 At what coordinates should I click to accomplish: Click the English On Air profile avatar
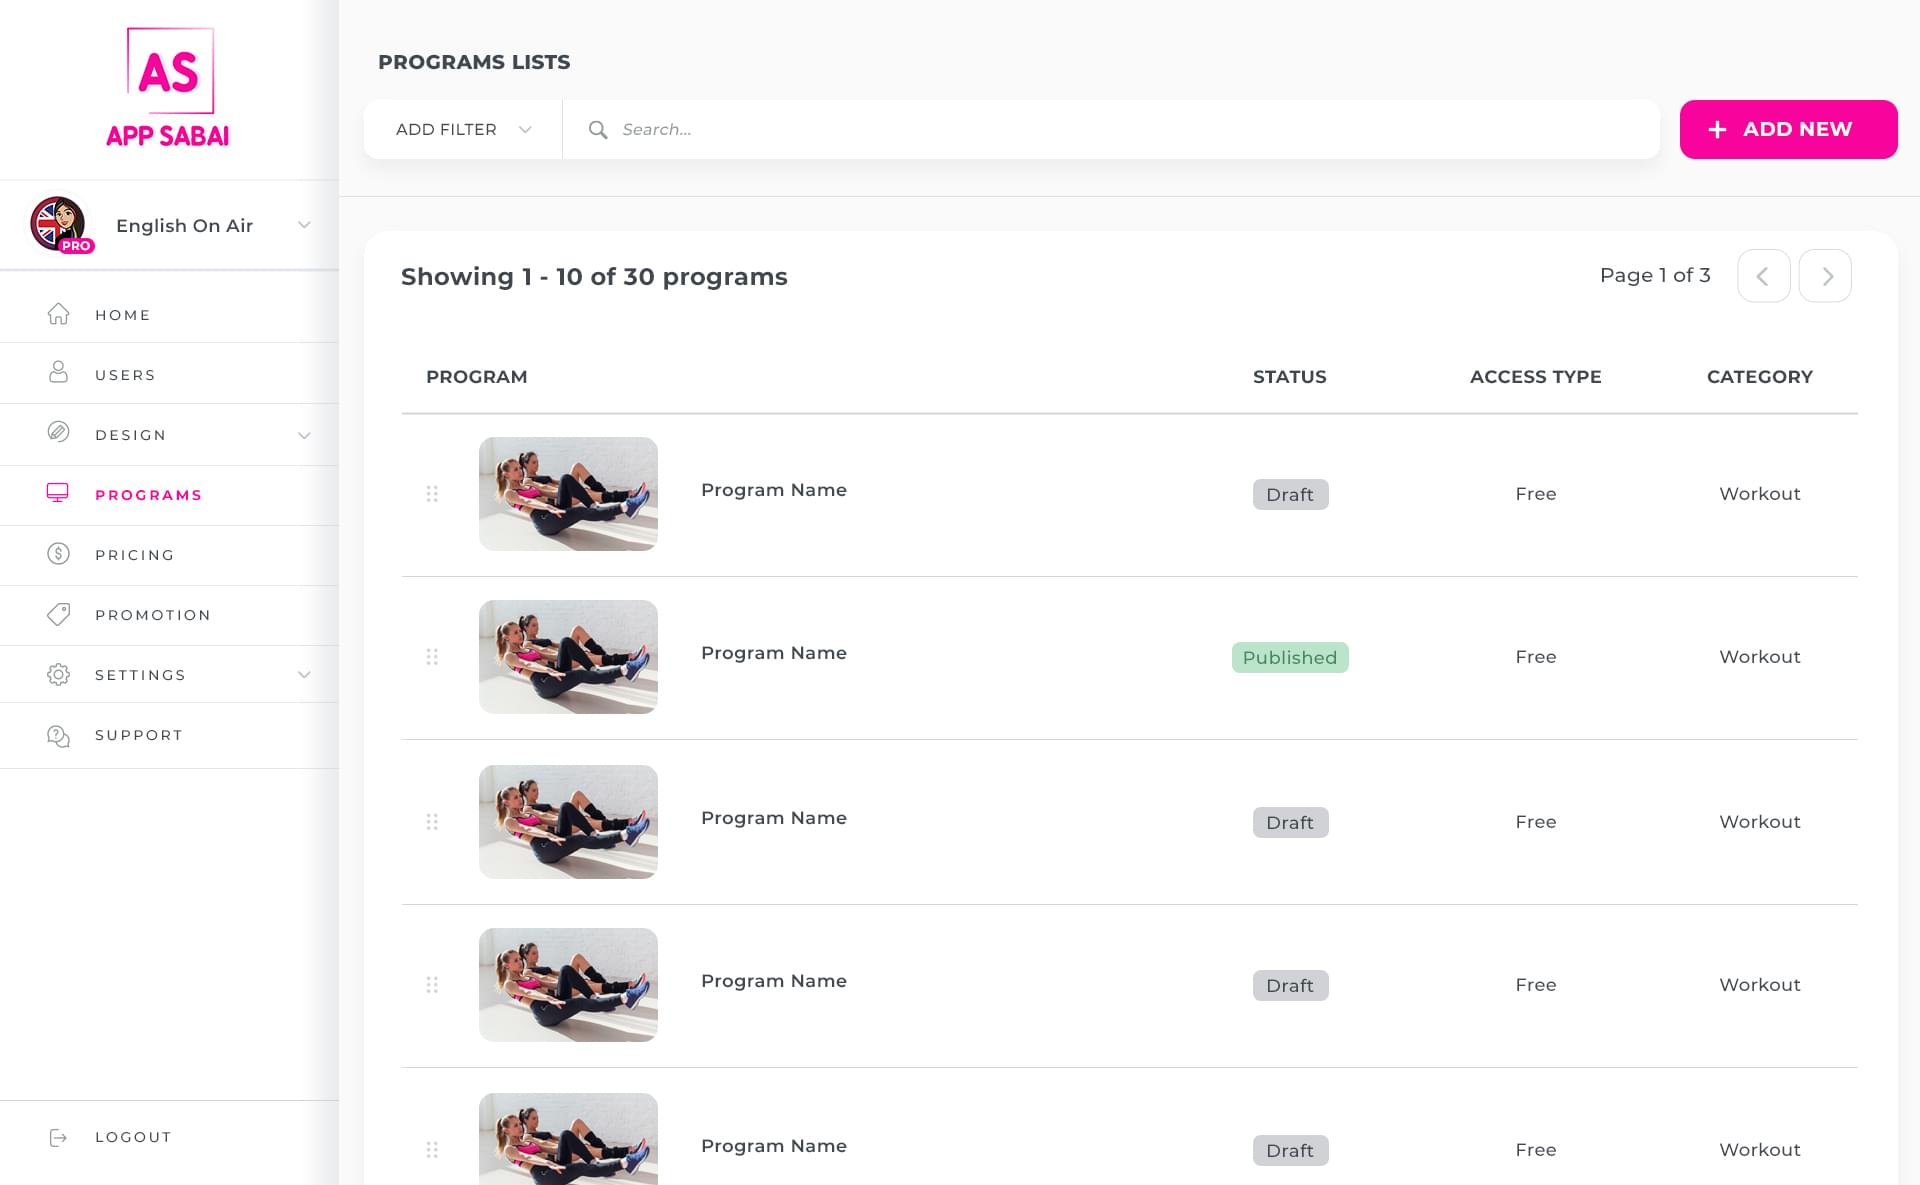[59, 224]
